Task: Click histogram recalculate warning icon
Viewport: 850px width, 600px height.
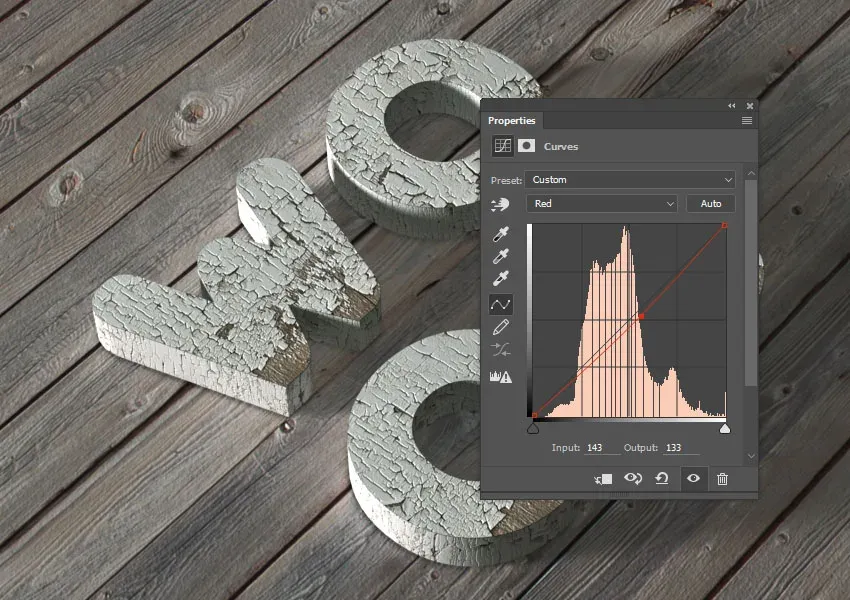Action: point(500,377)
